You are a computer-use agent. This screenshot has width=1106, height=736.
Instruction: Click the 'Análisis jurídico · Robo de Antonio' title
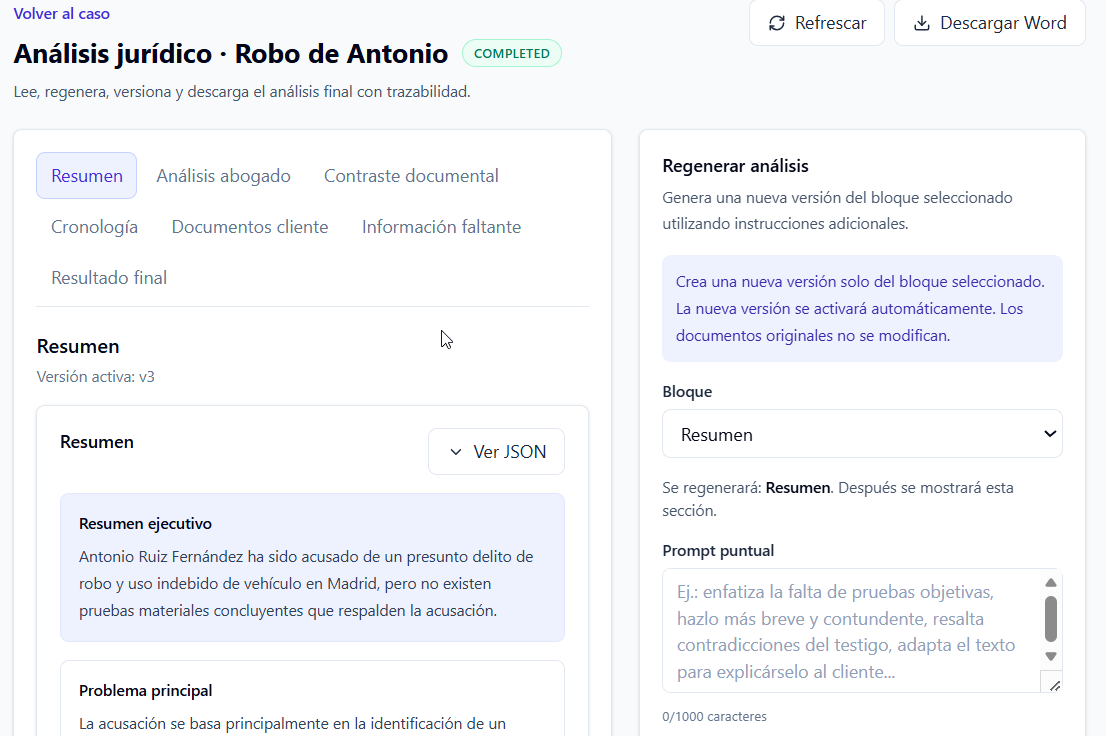231,54
